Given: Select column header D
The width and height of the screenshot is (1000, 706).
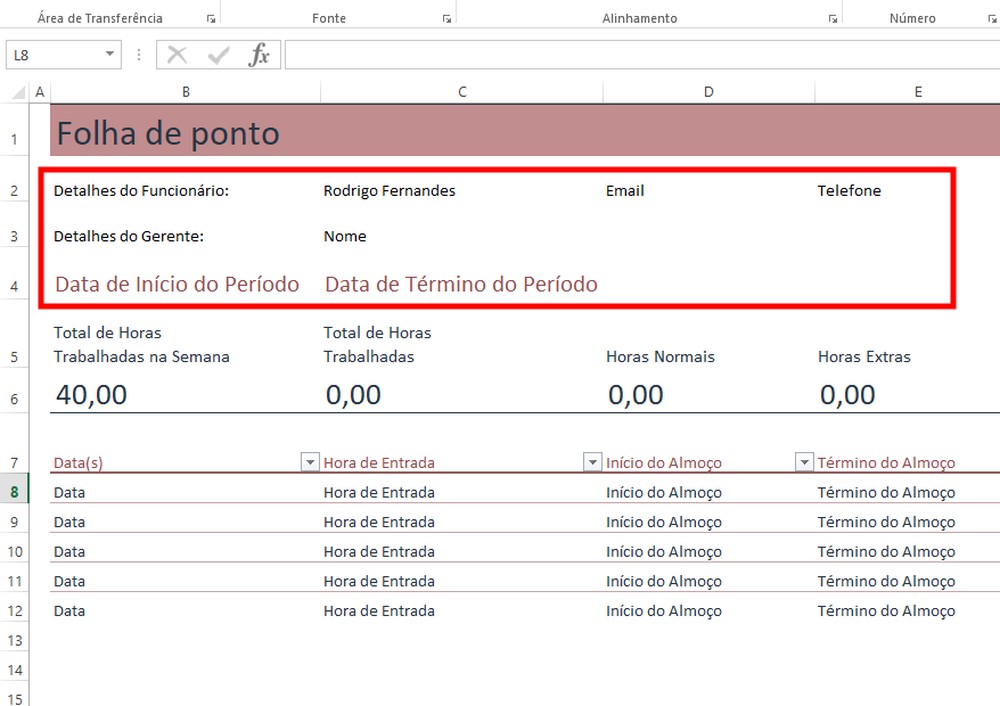Looking at the screenshot, I should [x=708, y=91].
